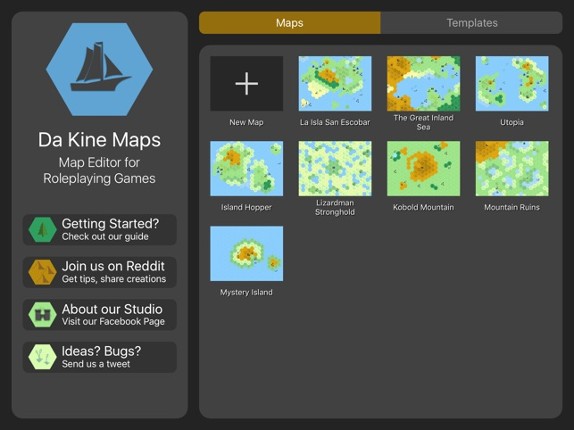Image resolution: width=574 pixels, height=430 pixels.
Task: Open the Kobold Mountain map thumbnail
Action: [424, 168]
